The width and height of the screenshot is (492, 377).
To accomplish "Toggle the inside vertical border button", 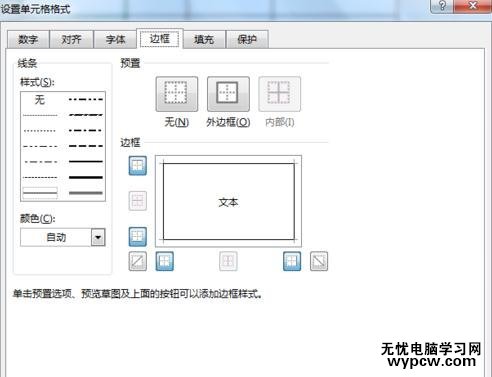I will 228,261.
